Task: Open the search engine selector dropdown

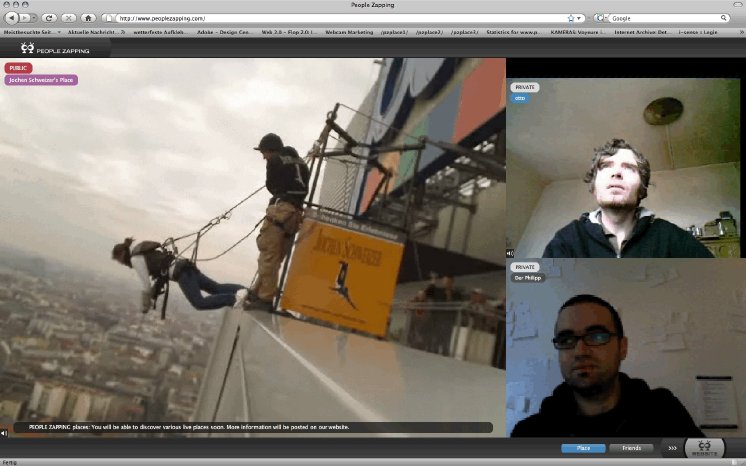Action: 601,18
